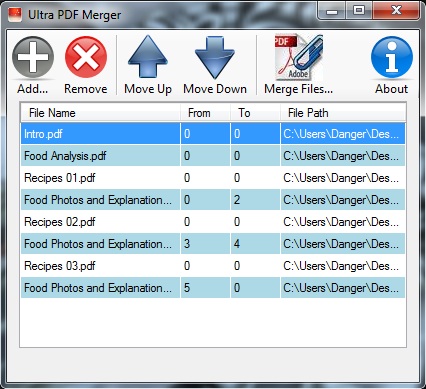Select the Recipes 01.pdf entry

click(x=213, y=178)
